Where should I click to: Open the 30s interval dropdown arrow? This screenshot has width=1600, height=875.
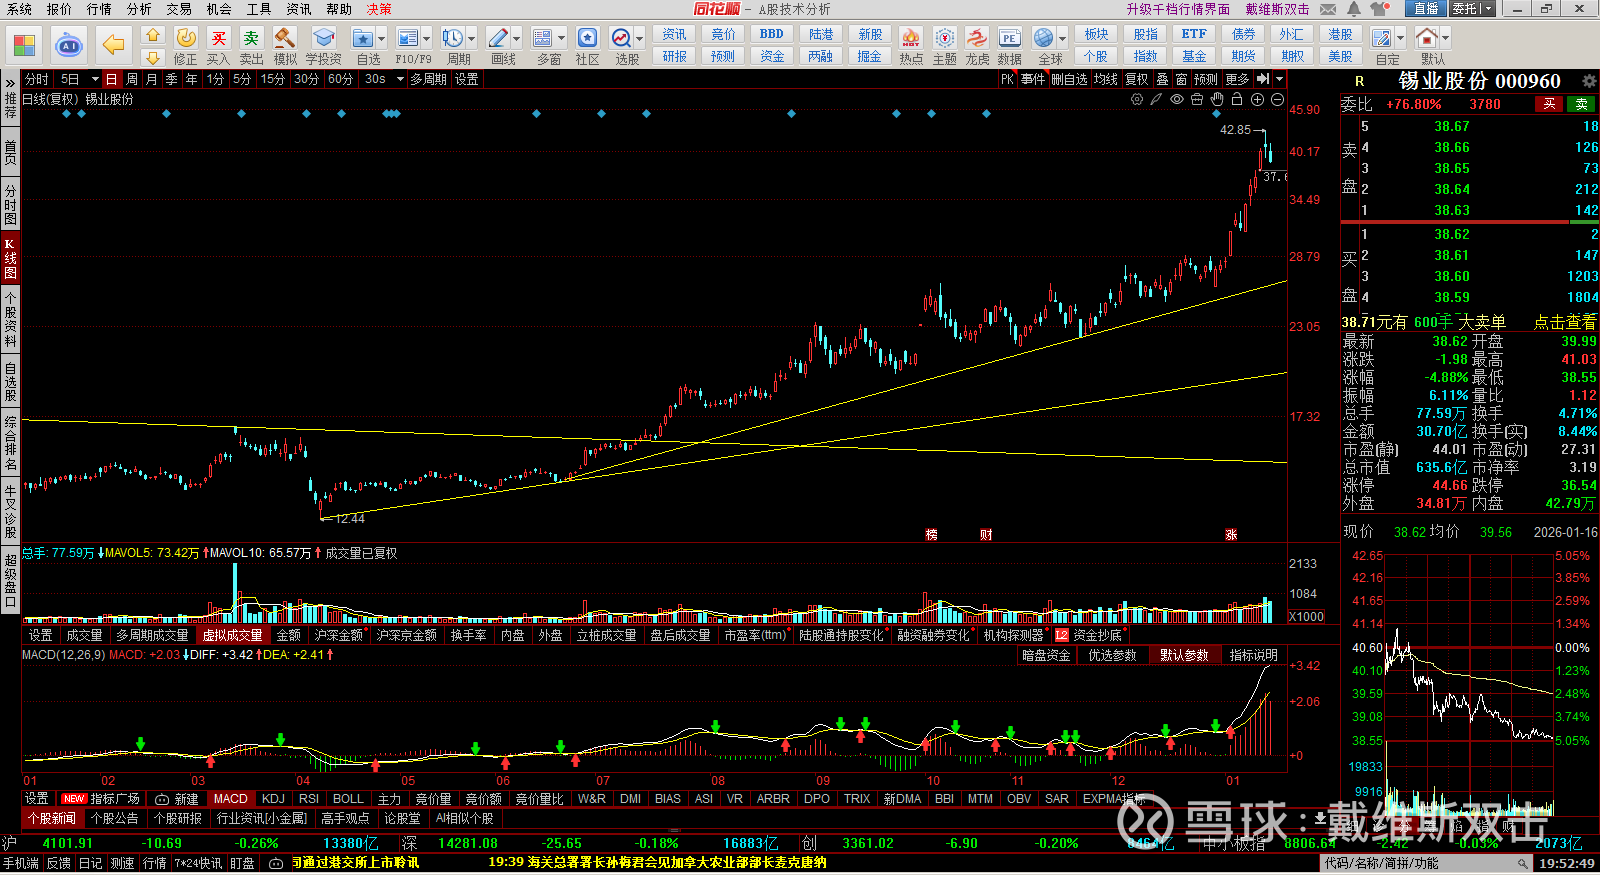(x=400, y=79)
